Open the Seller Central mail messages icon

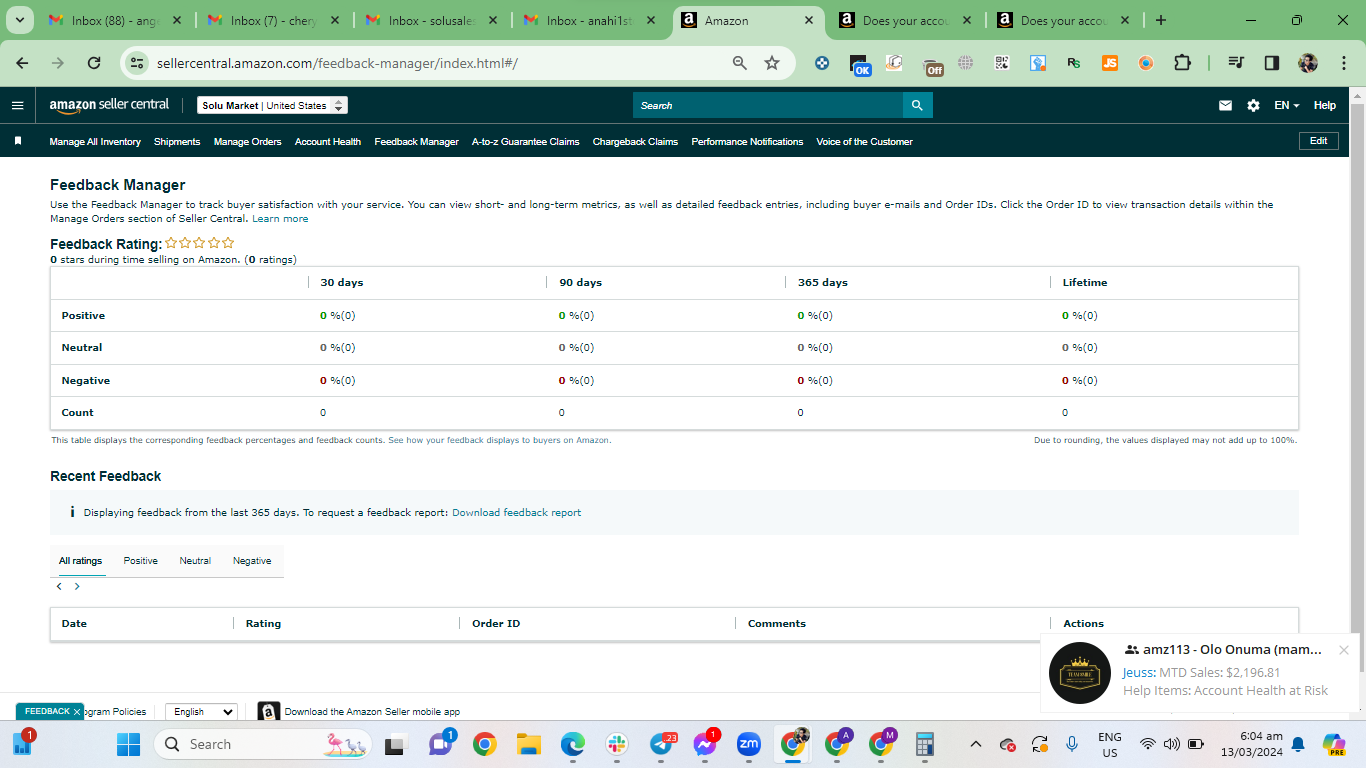1225,105
